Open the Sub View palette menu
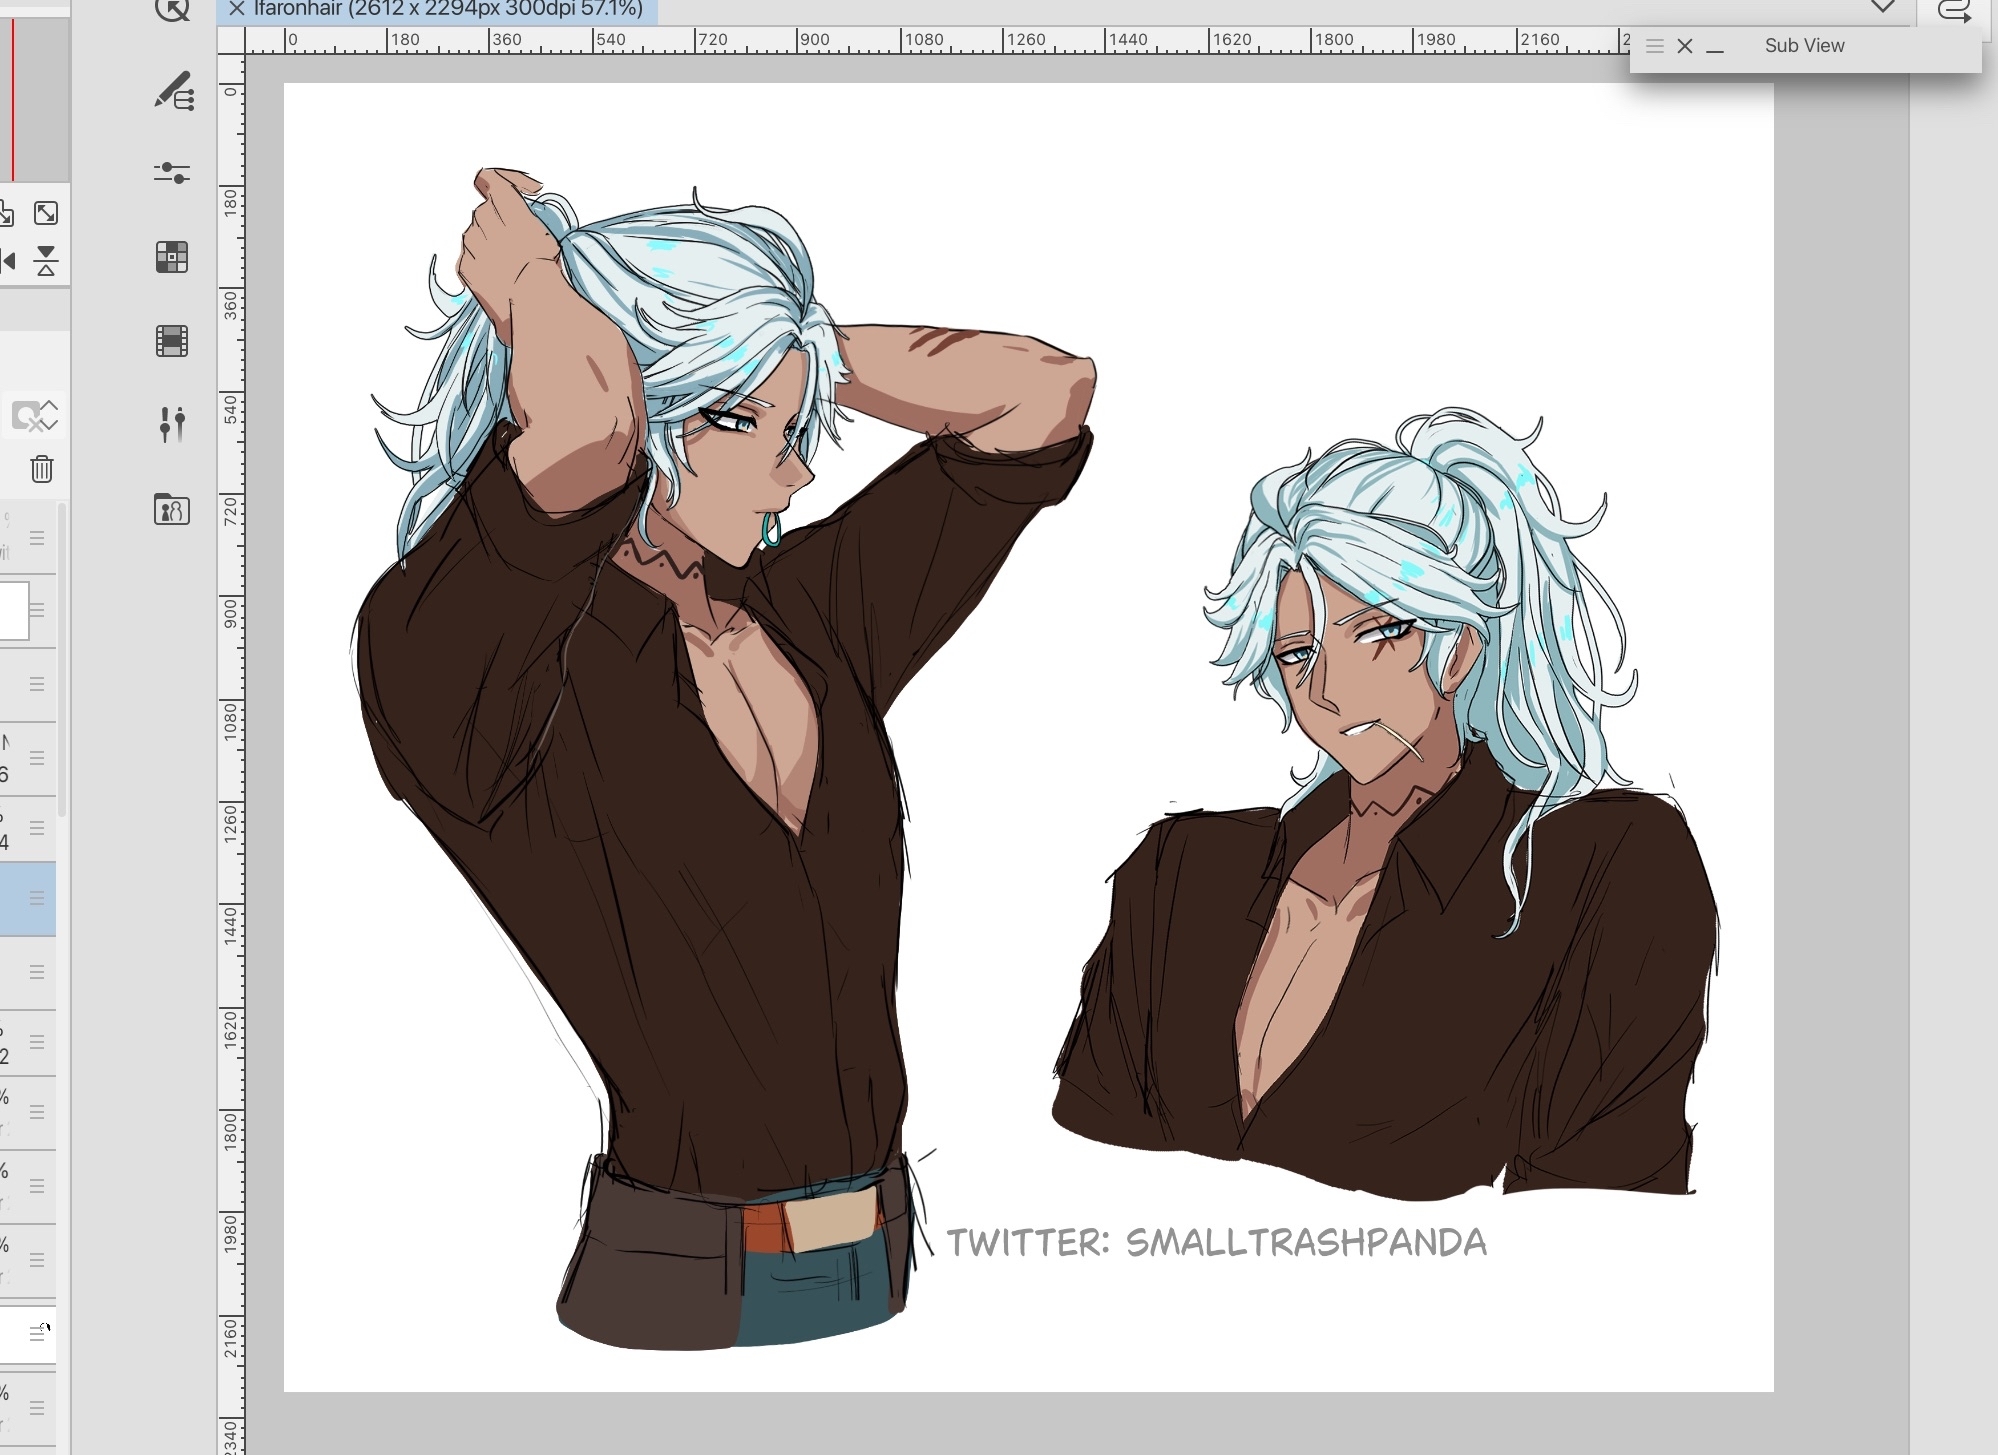The height and width of the screenshot is (1455, 1998). point(1654,46)
